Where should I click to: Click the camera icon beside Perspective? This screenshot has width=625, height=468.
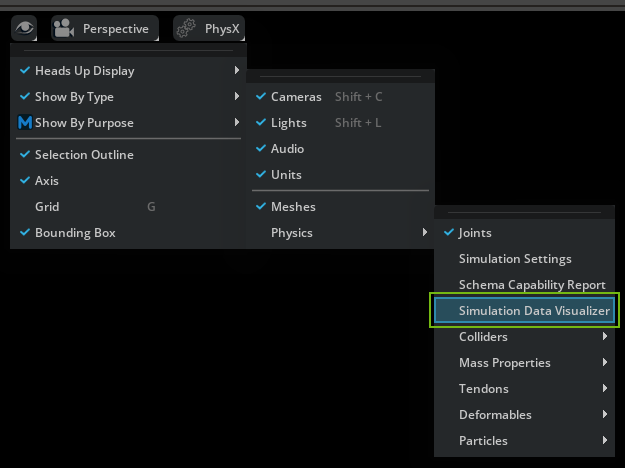[x=64, y=28]
